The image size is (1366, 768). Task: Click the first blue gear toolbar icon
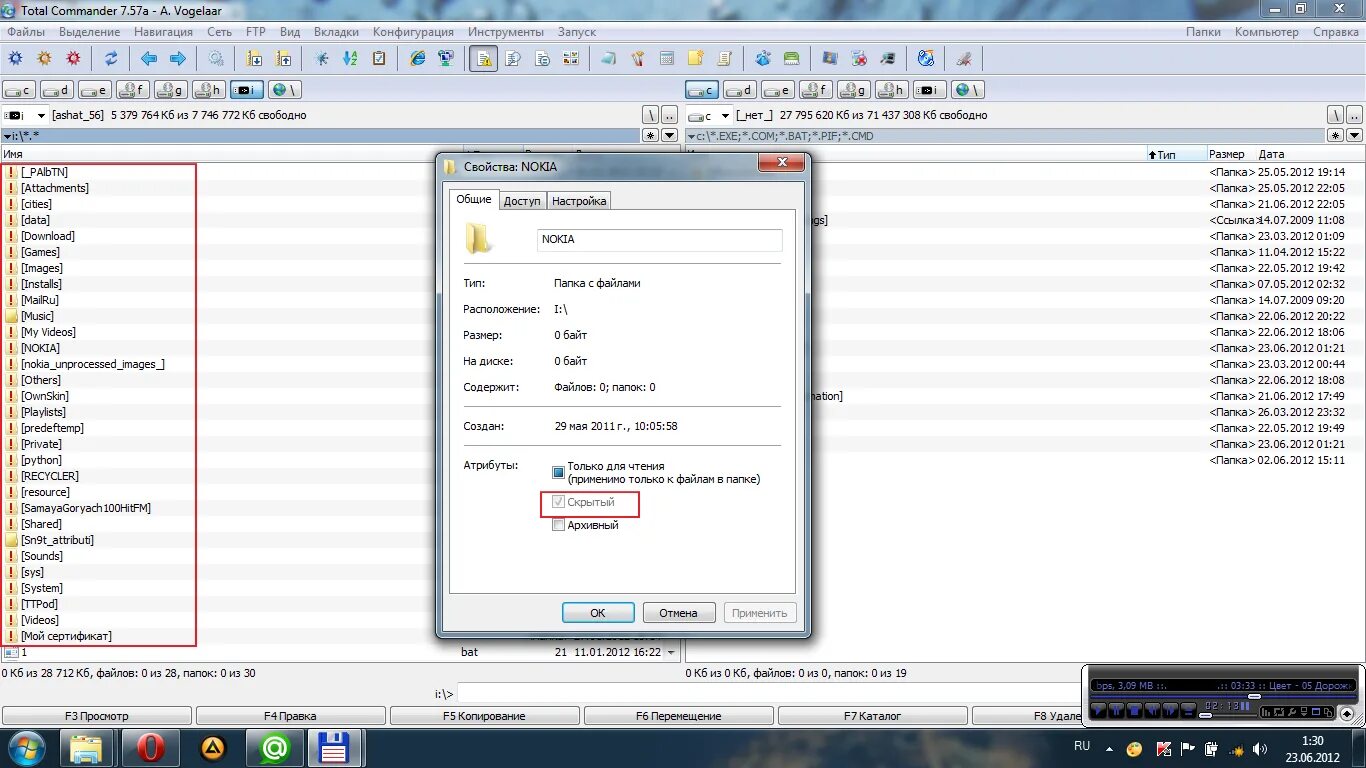tap(15, 59)
